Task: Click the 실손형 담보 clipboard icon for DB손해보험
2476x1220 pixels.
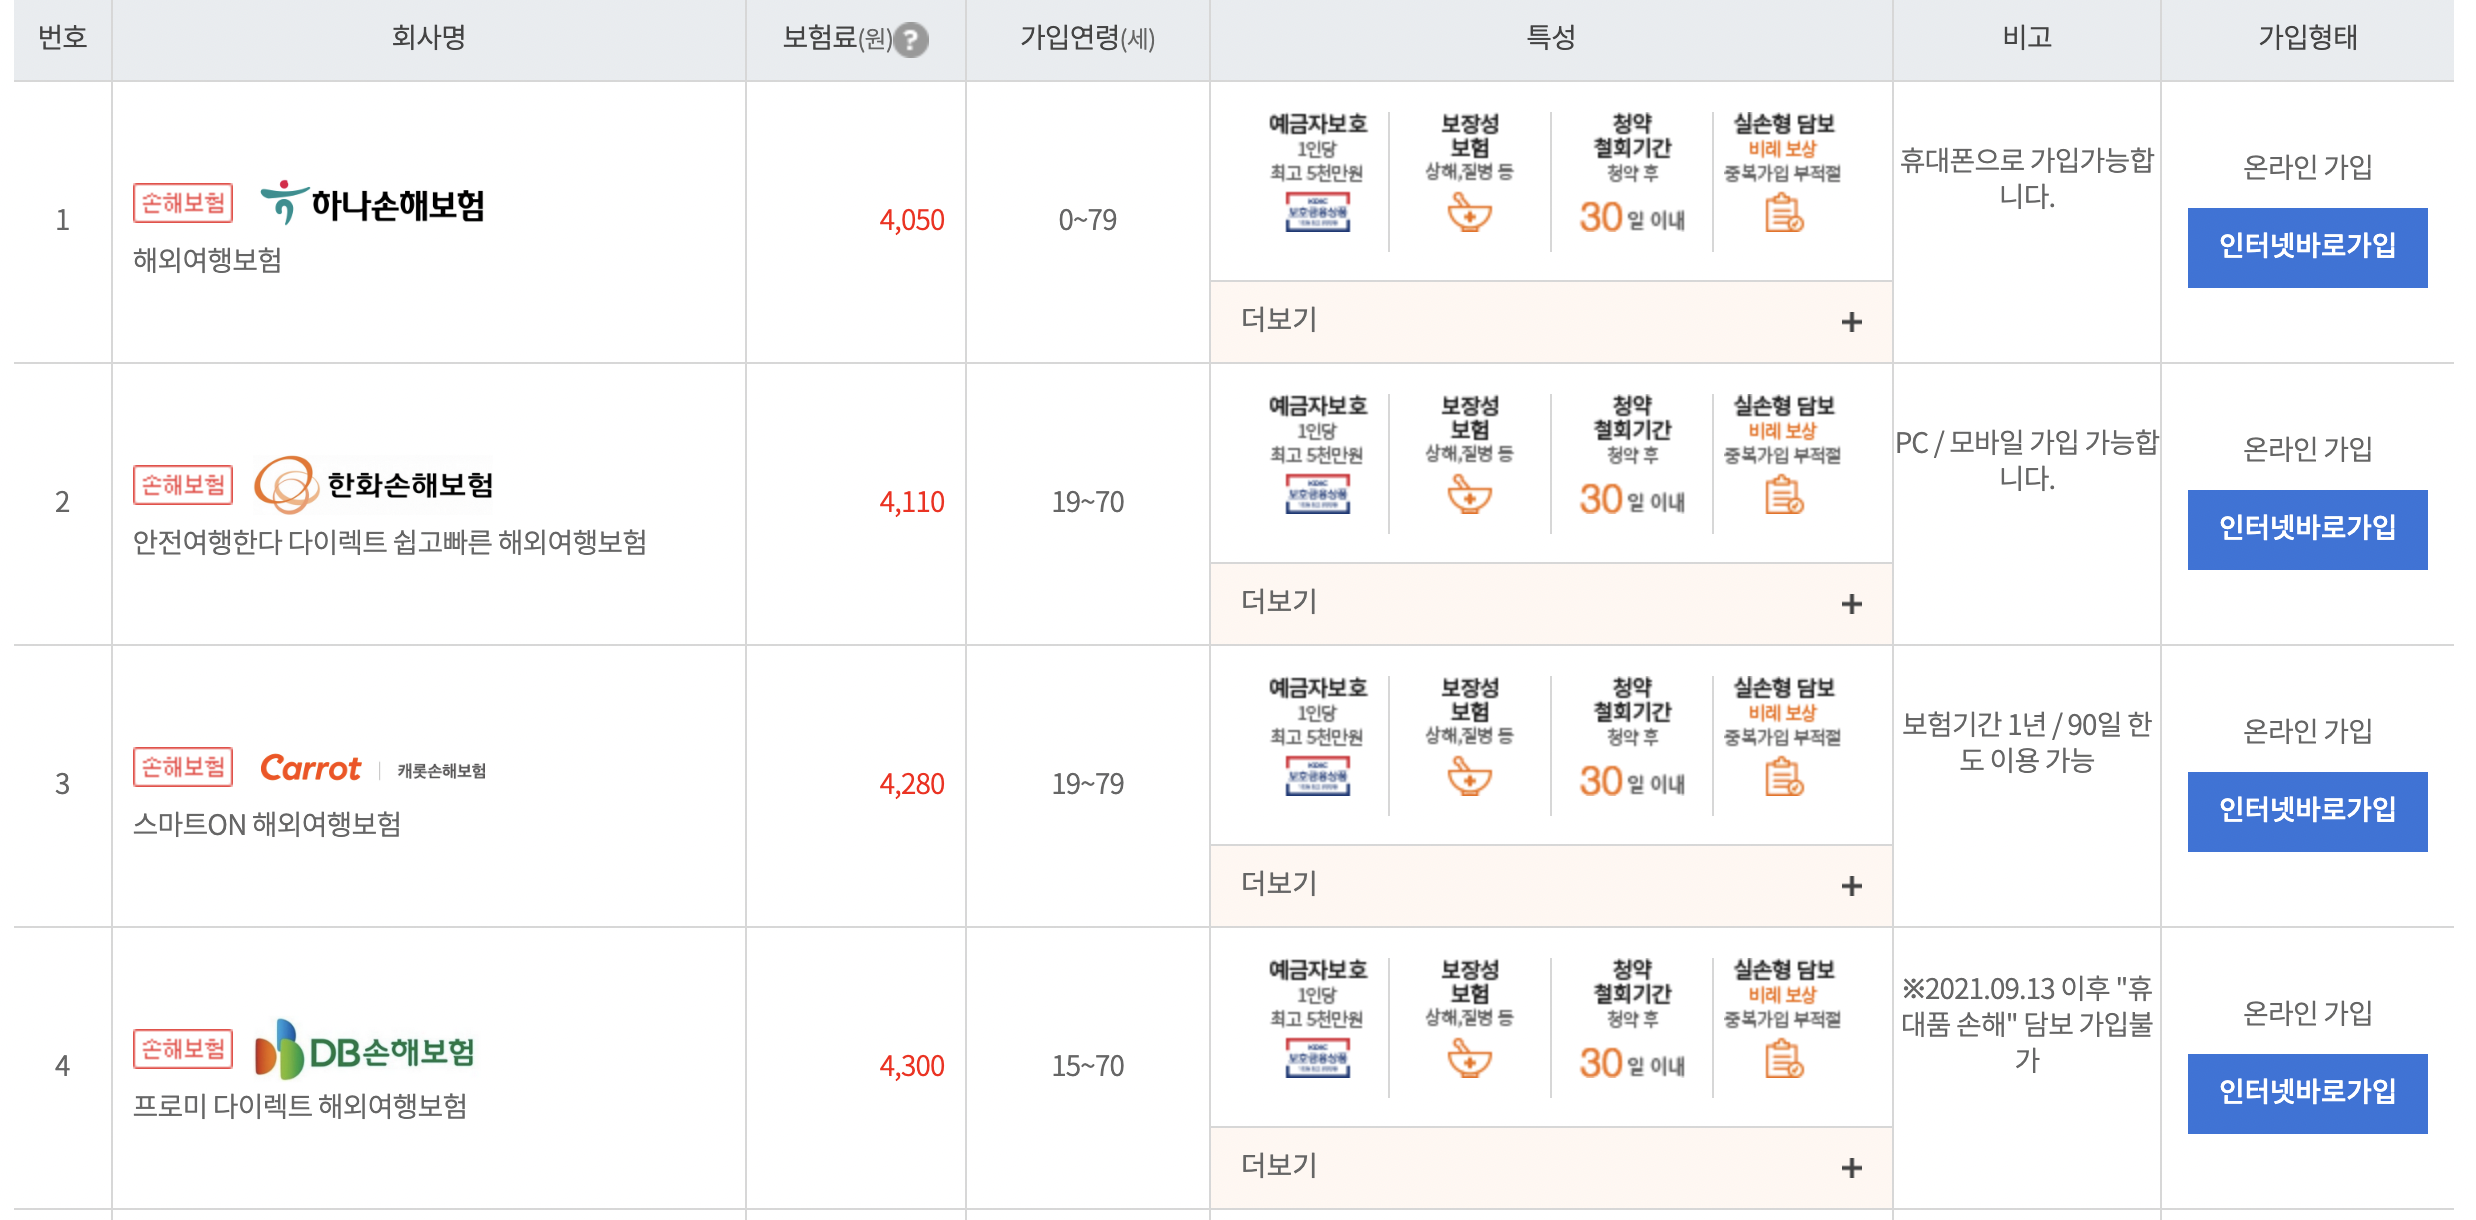Action: [x=1789, y=1063]
